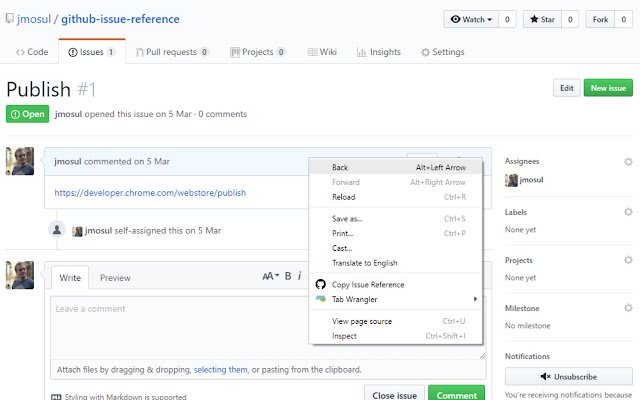Star the repository

click(x=542, y=19)
